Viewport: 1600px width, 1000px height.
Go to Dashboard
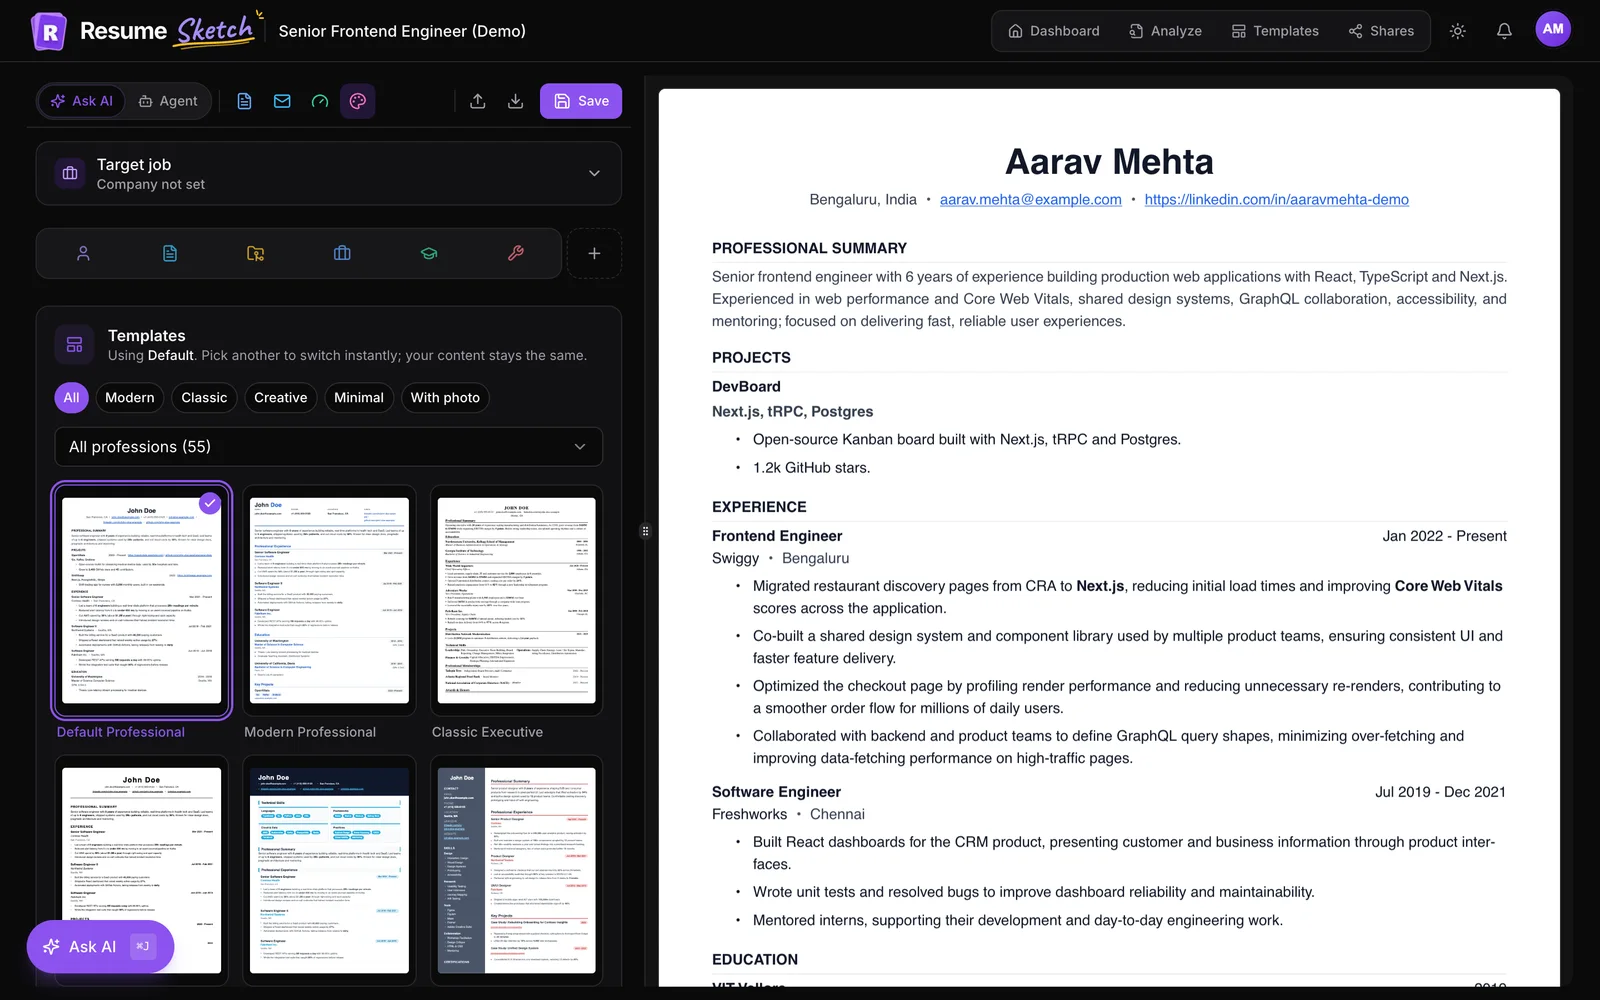pos(1054,31)
